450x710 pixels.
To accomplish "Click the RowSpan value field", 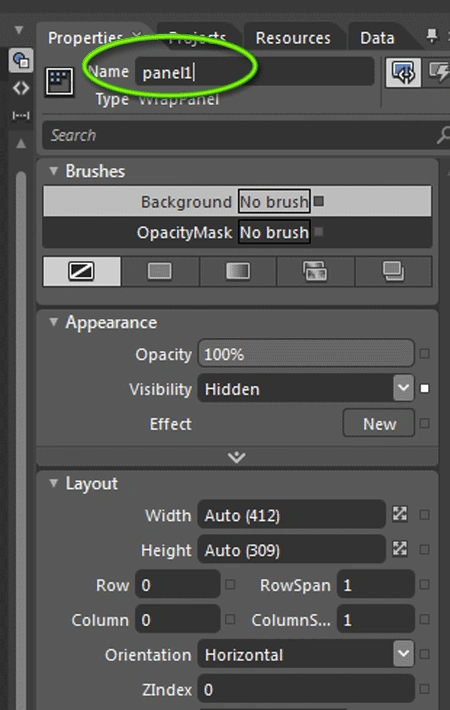I will click(x=376, y=585).
